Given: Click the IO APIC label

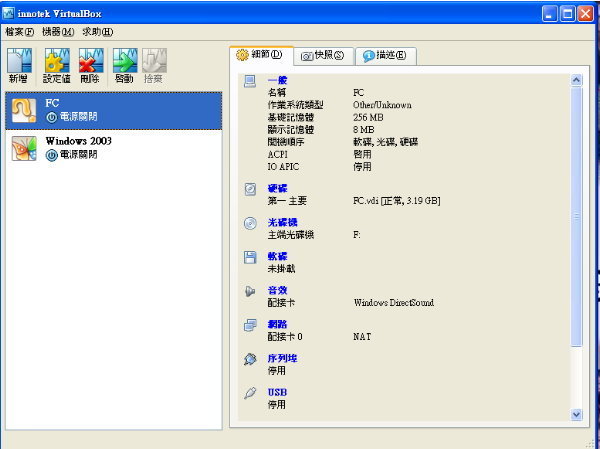Looking at the screenshot, I should pyautogui.click(x=283, y=167).
